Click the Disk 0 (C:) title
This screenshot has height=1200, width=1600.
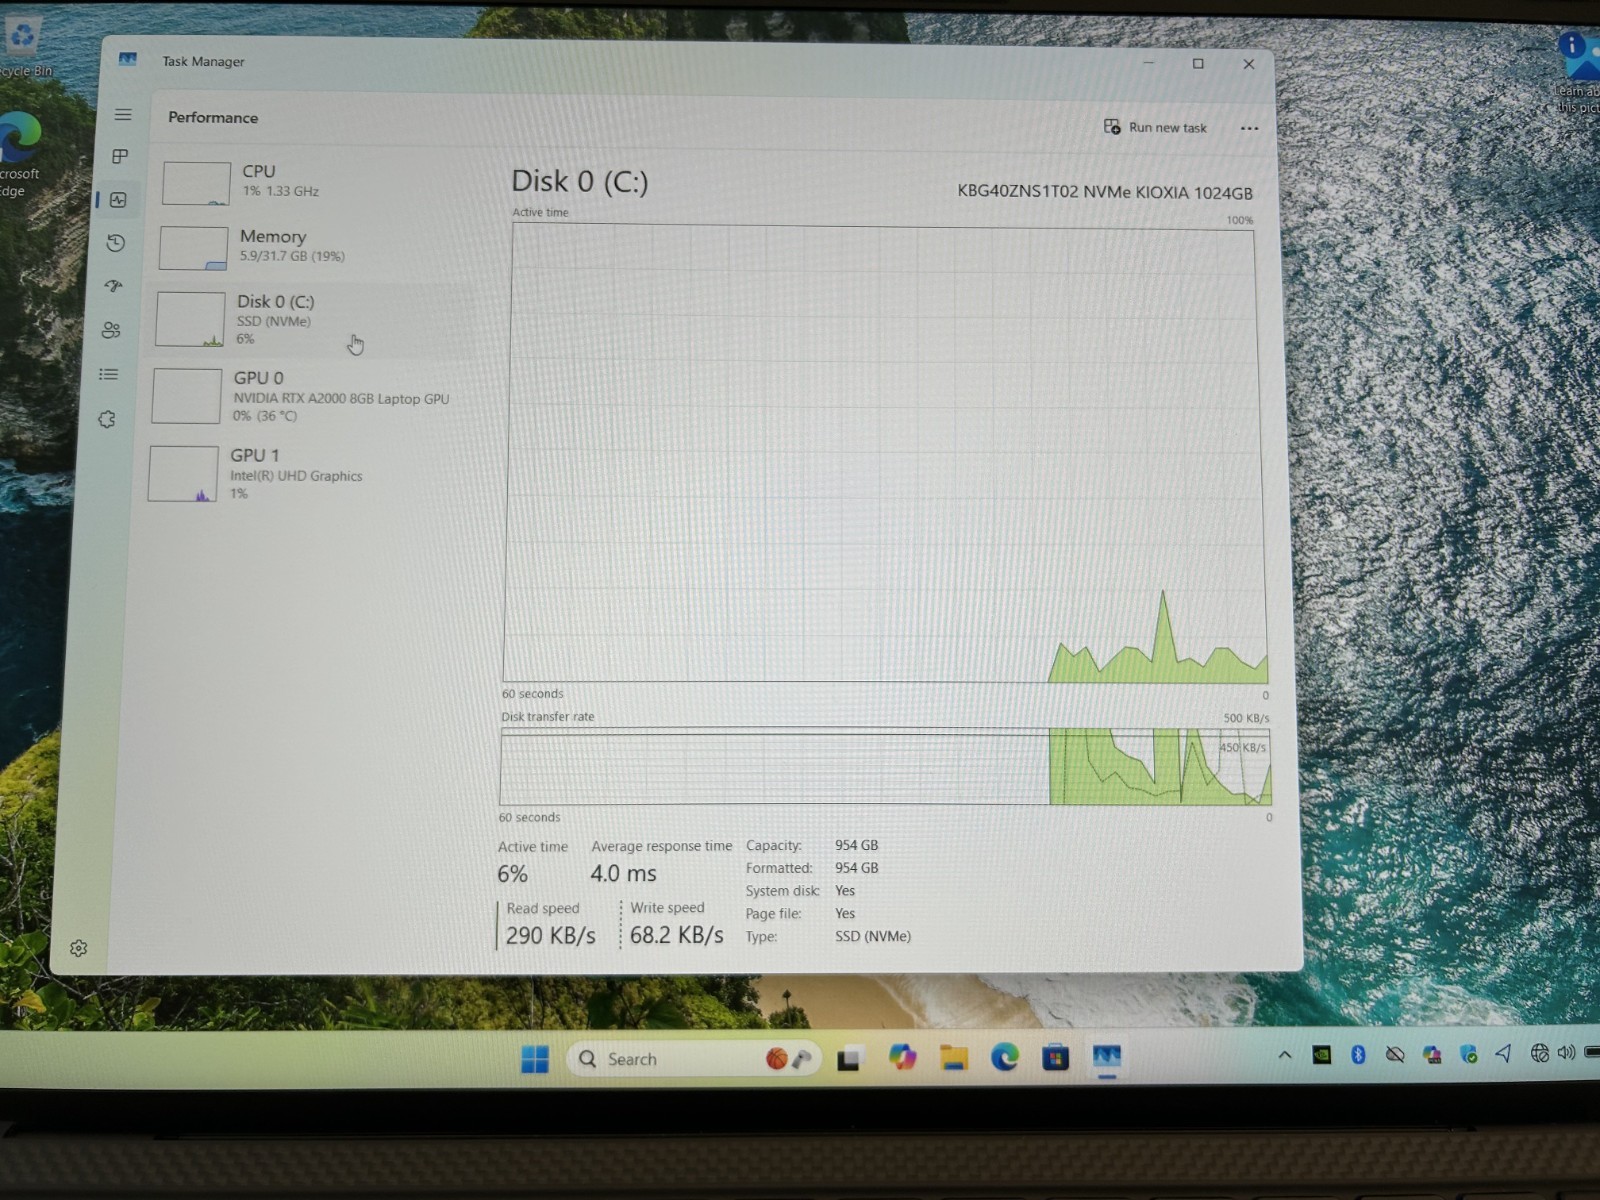click(x=580, y=181)
